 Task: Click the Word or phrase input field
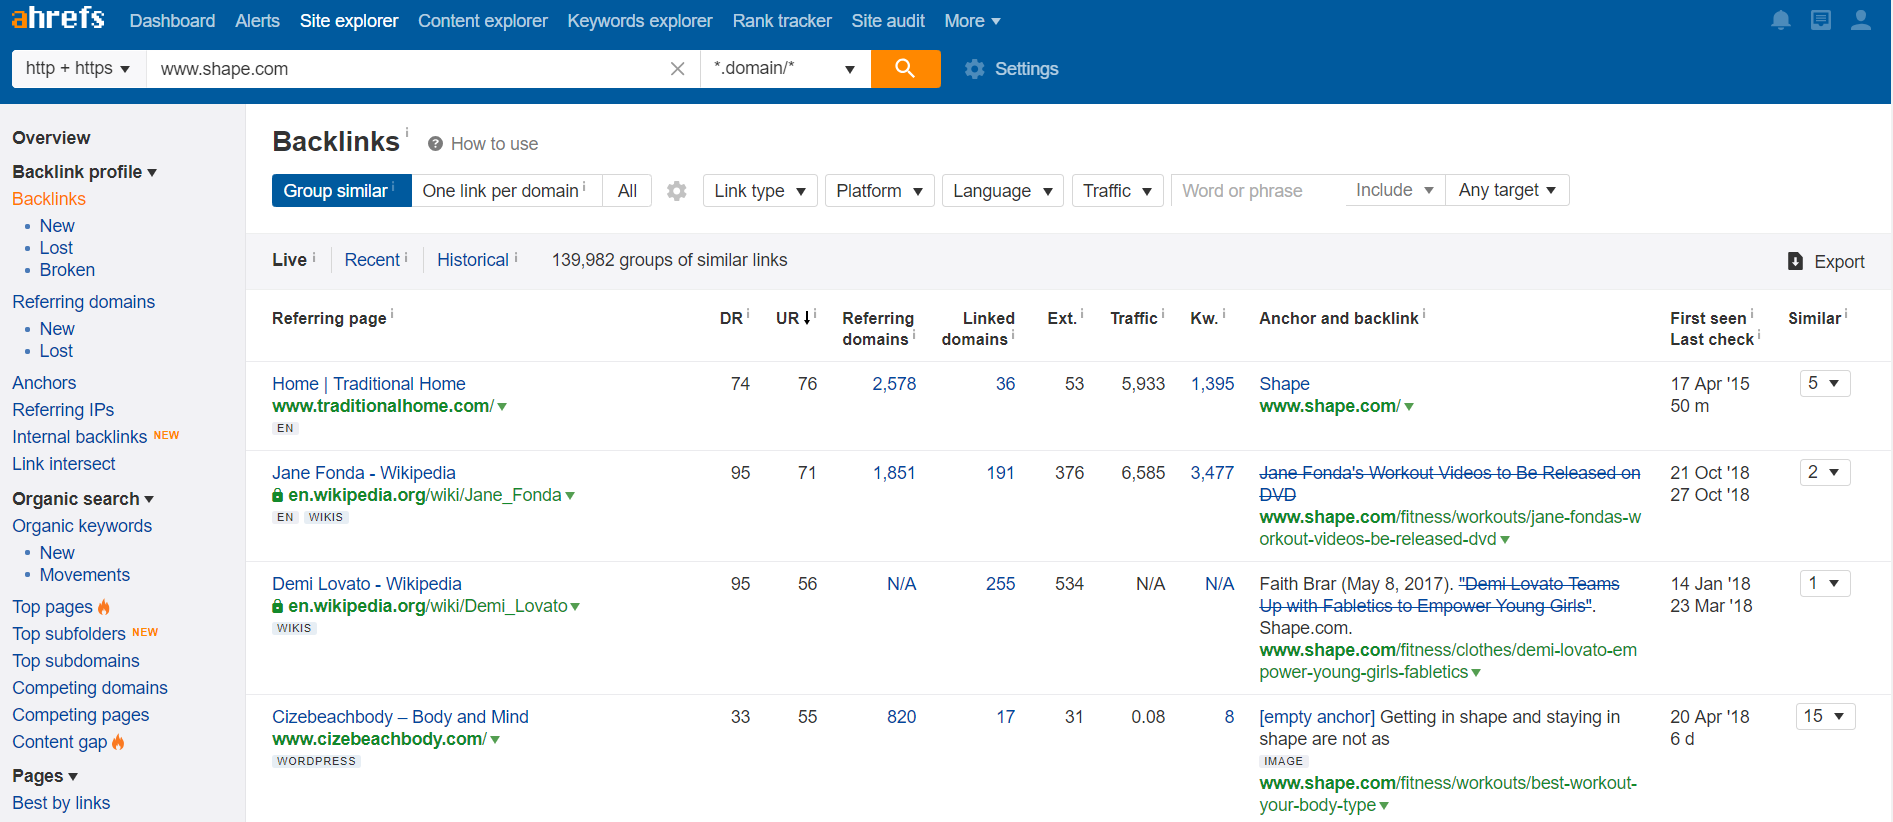(x=1258, y=191)
